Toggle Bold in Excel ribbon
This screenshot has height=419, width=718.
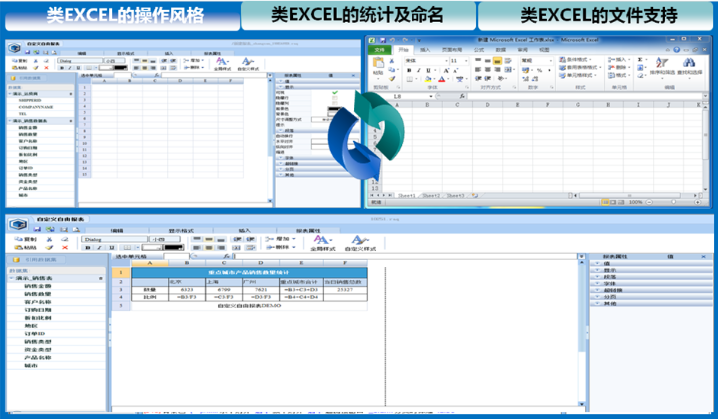point(409,70)
